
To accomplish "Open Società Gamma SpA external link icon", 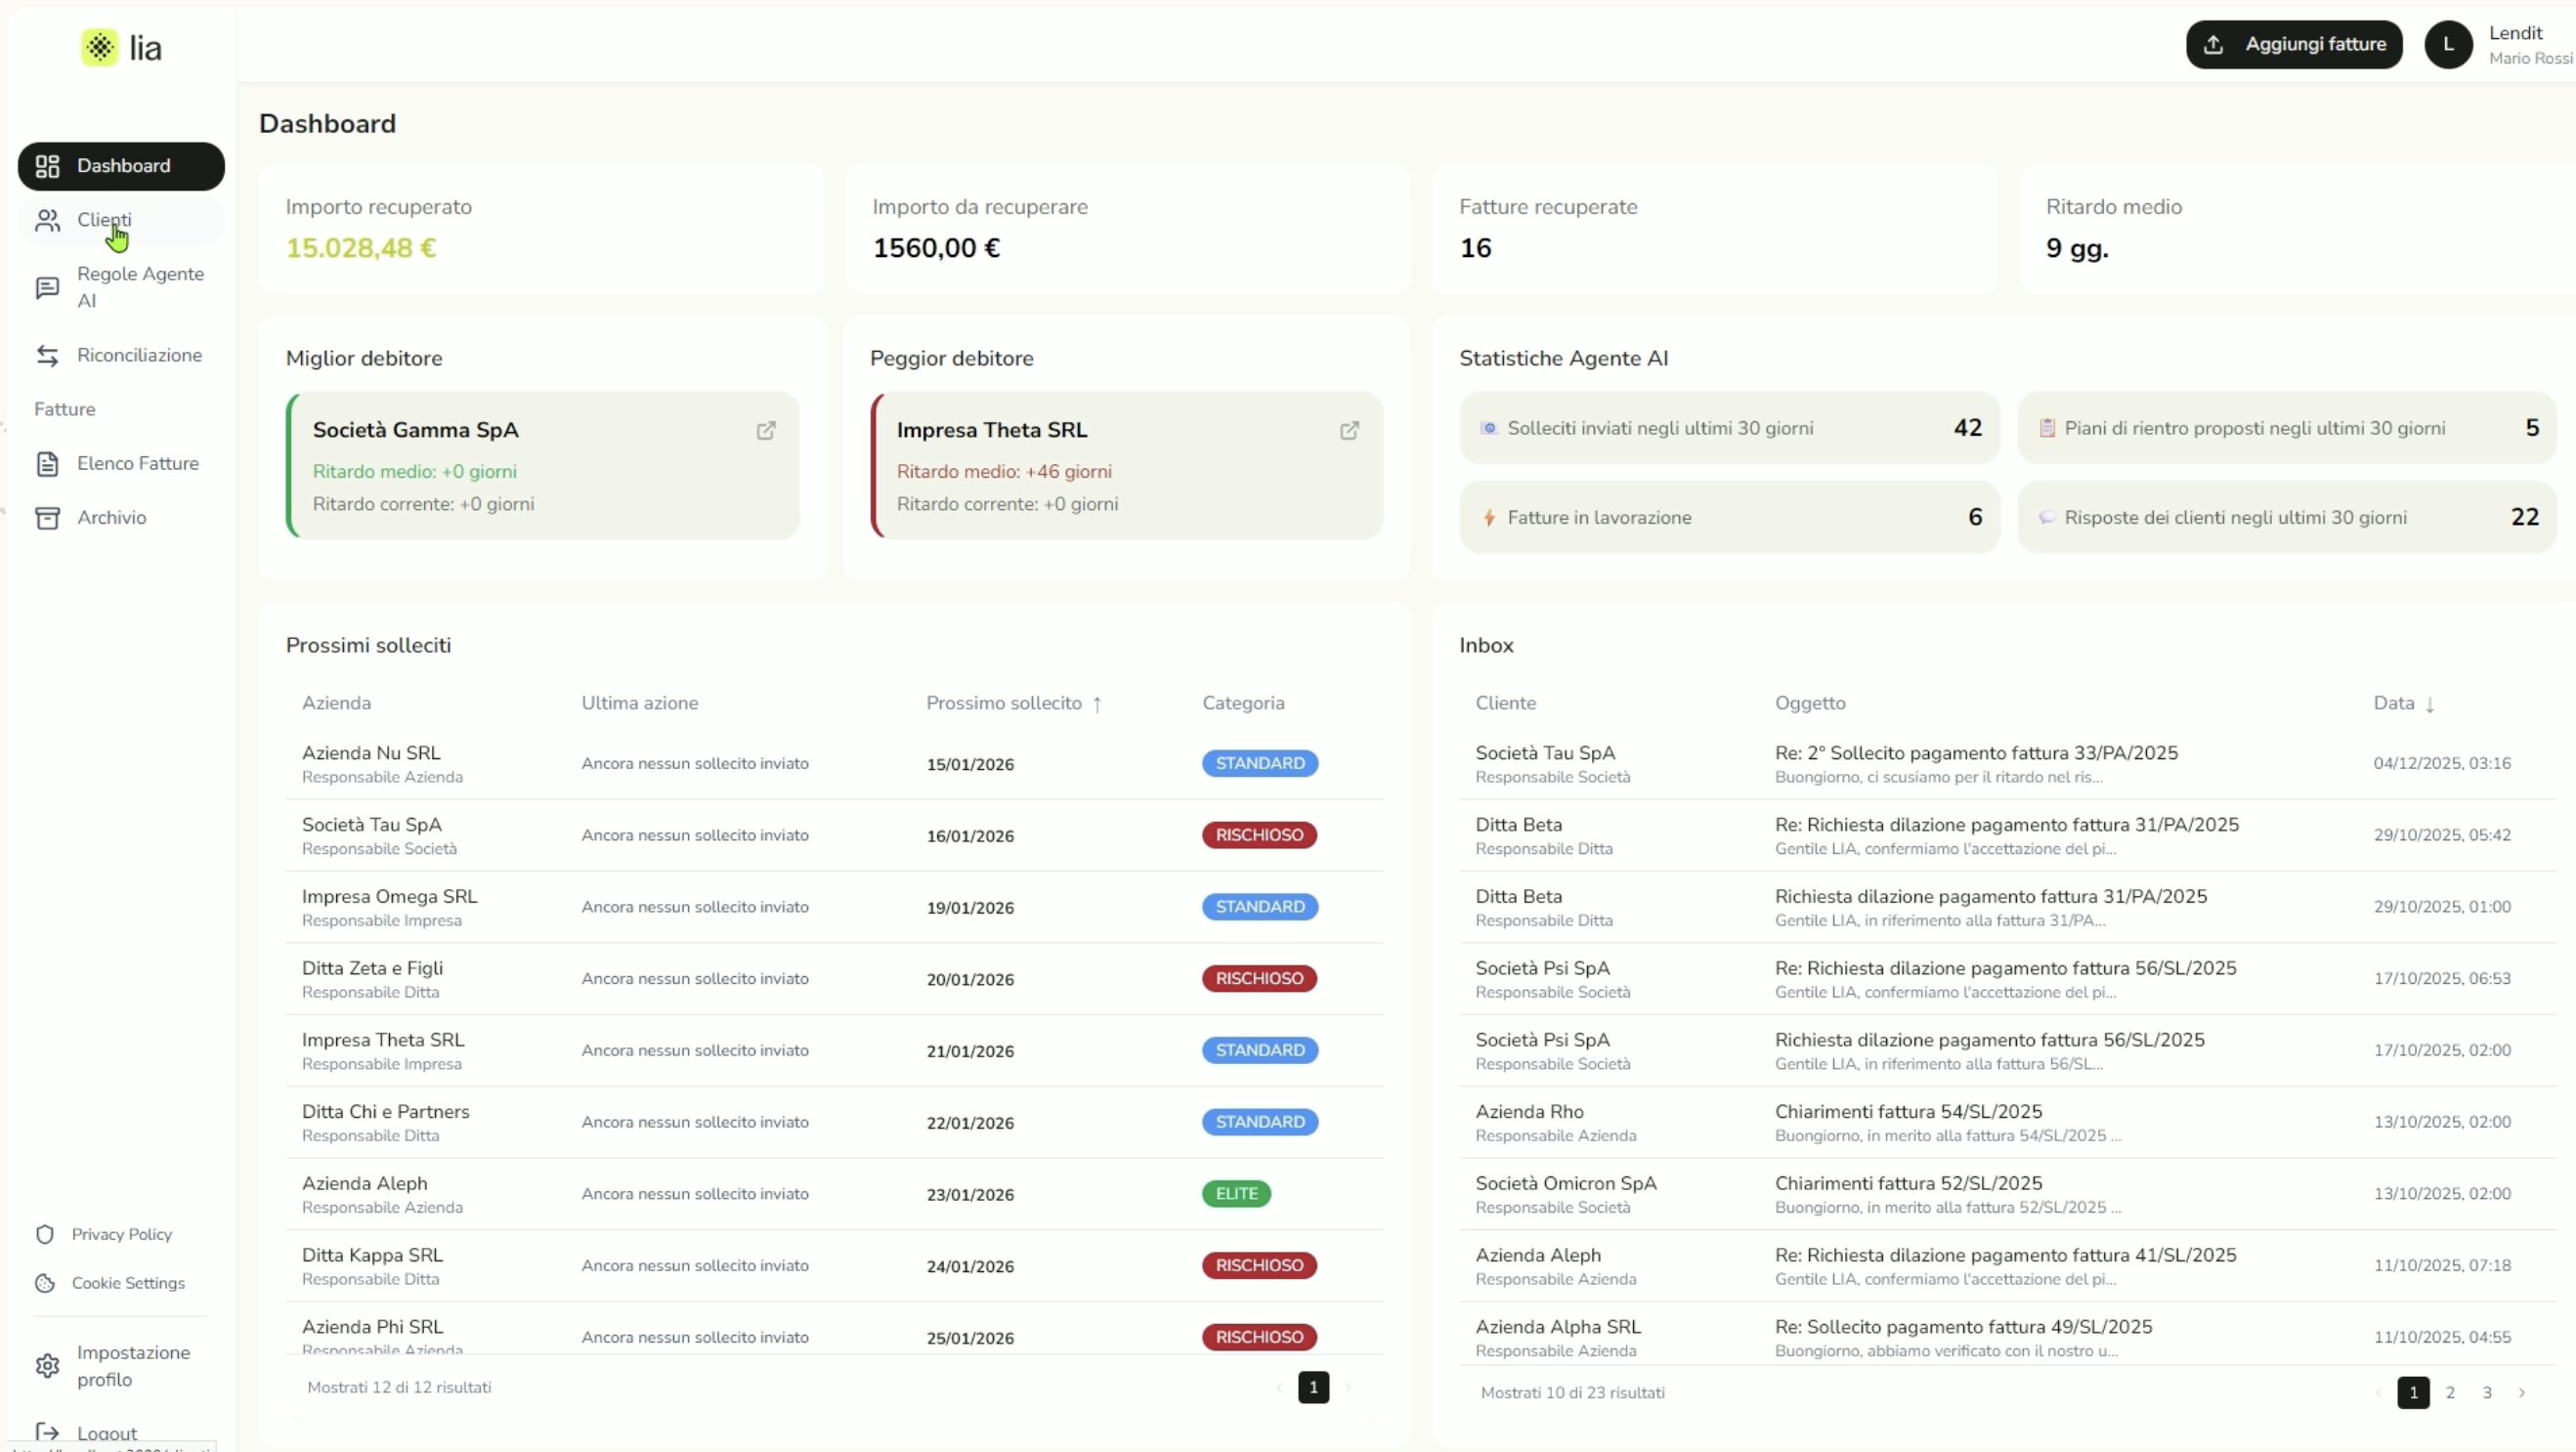I will pyautogui.click(x=766, y=431).
